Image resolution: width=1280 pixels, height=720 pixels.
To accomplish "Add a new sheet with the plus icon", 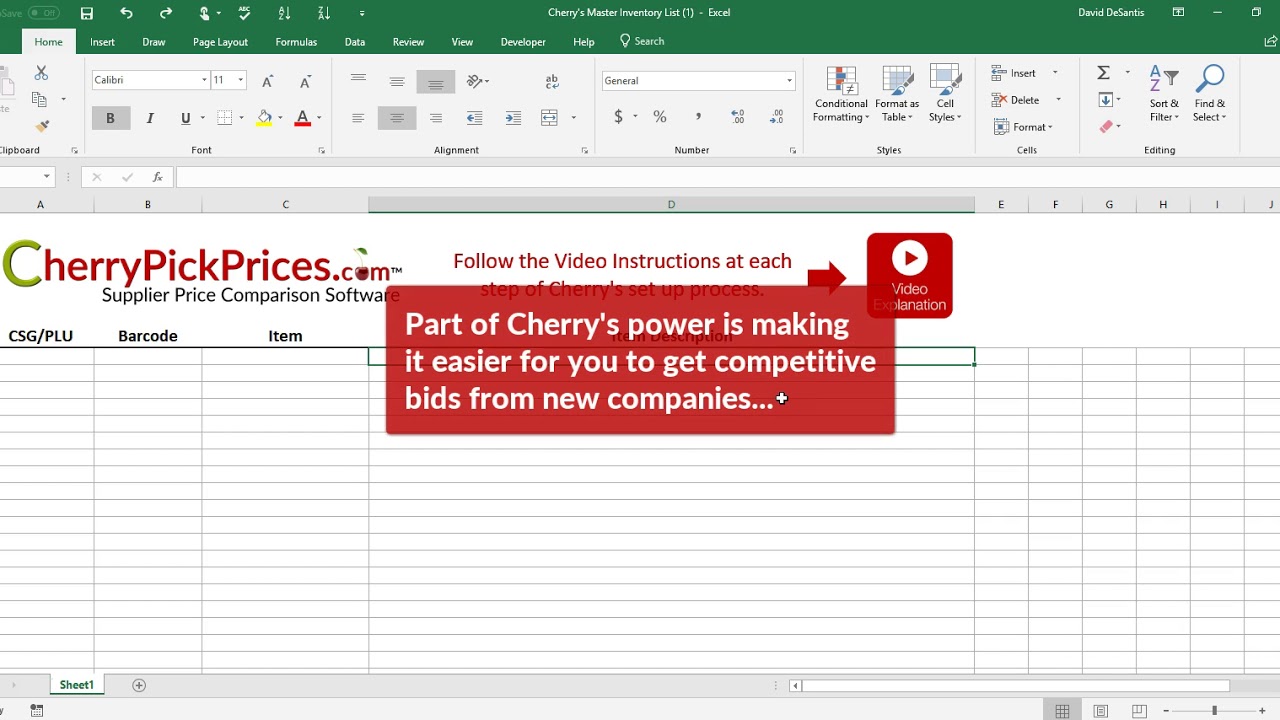I will 139,685.
